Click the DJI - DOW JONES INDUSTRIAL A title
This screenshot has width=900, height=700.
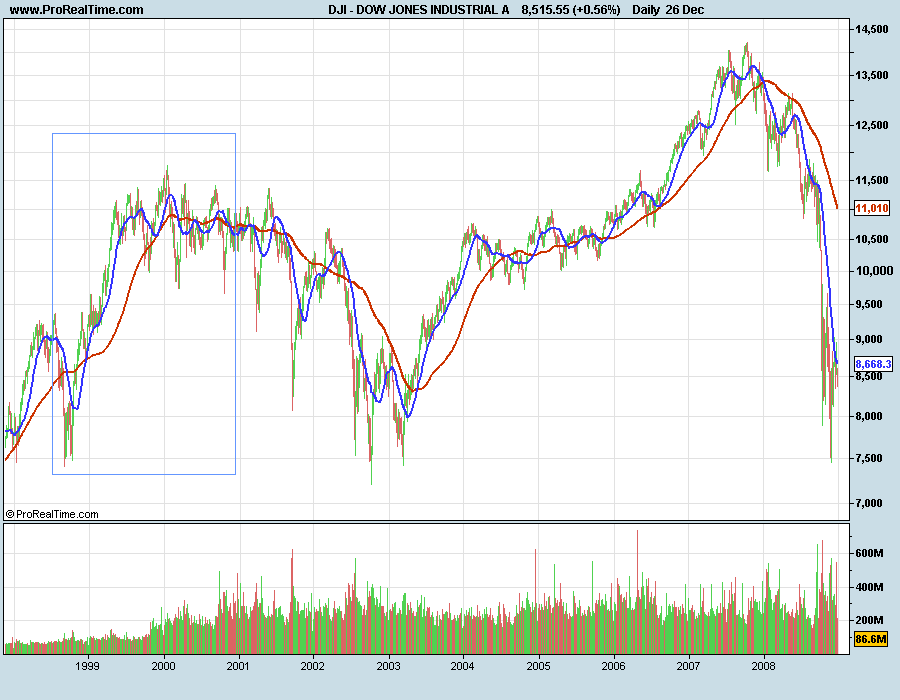418,10
